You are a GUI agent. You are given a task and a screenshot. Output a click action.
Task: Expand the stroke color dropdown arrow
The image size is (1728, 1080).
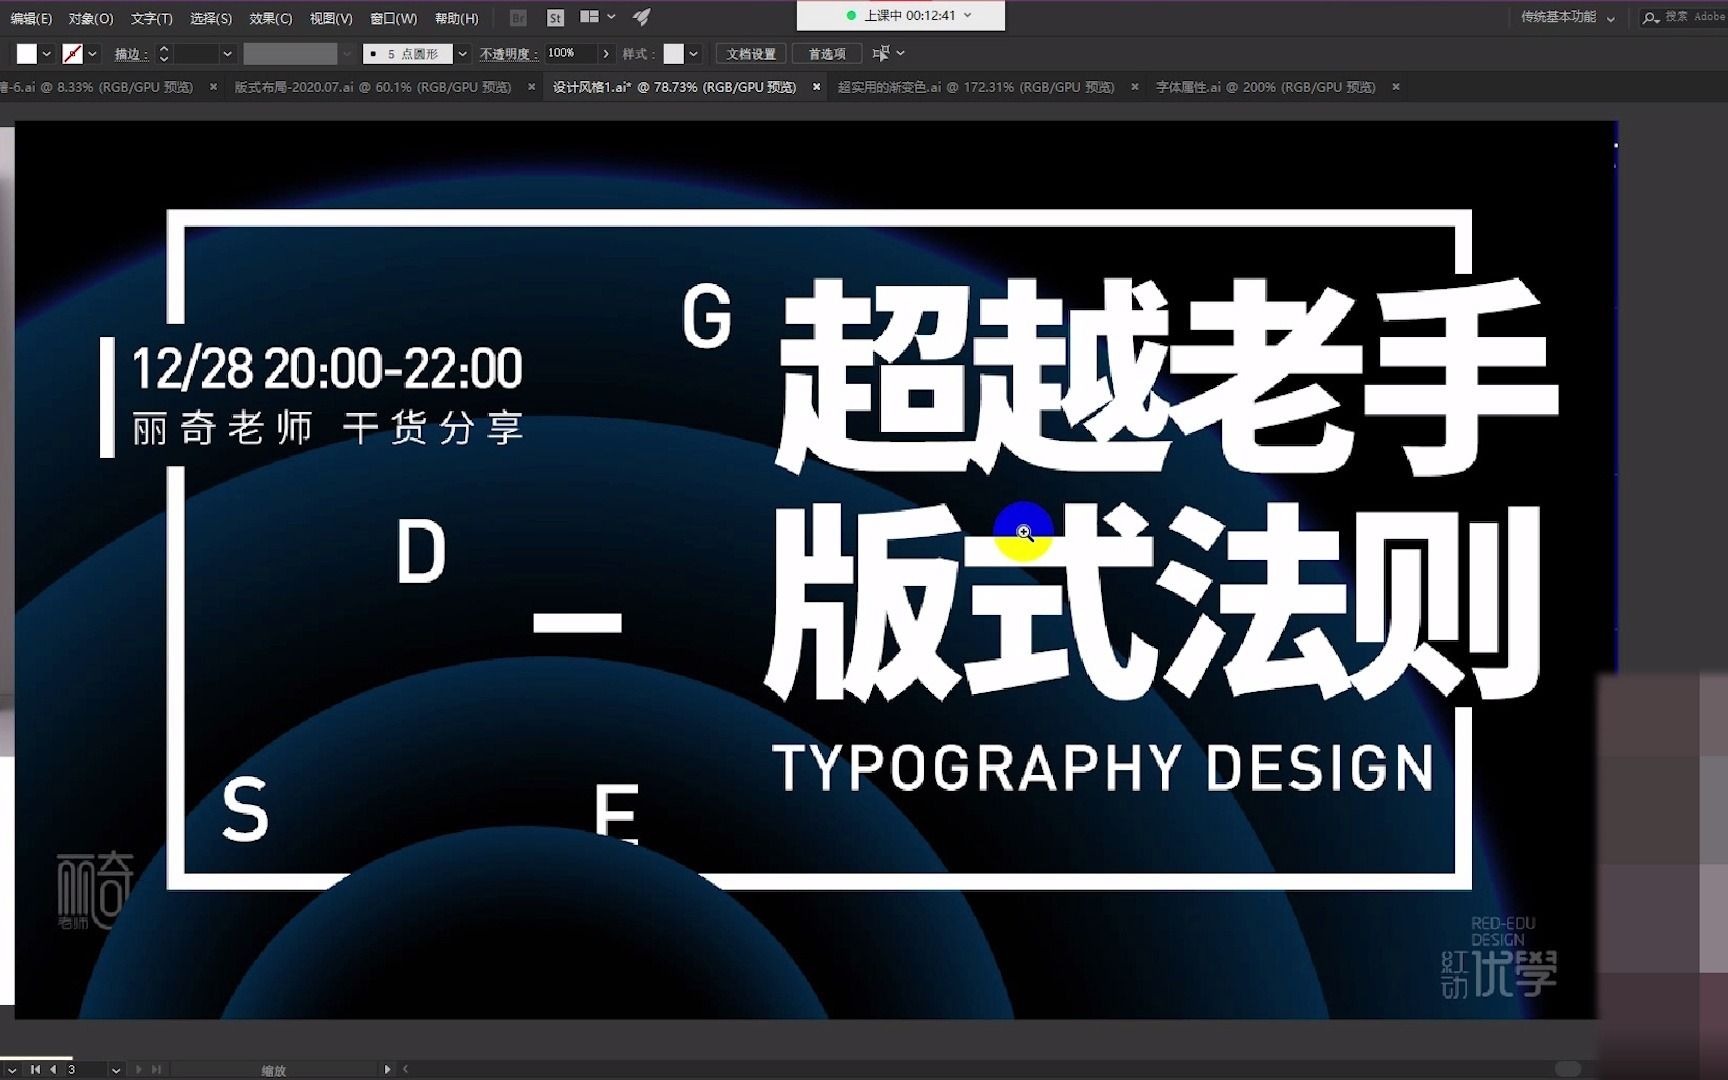tap(92, 54)
